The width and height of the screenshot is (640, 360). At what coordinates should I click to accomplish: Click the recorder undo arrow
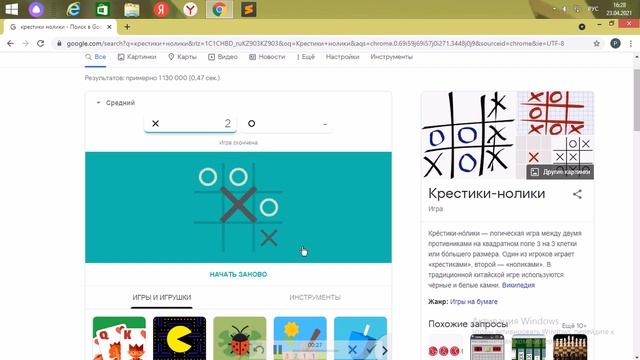coord(259,350)
